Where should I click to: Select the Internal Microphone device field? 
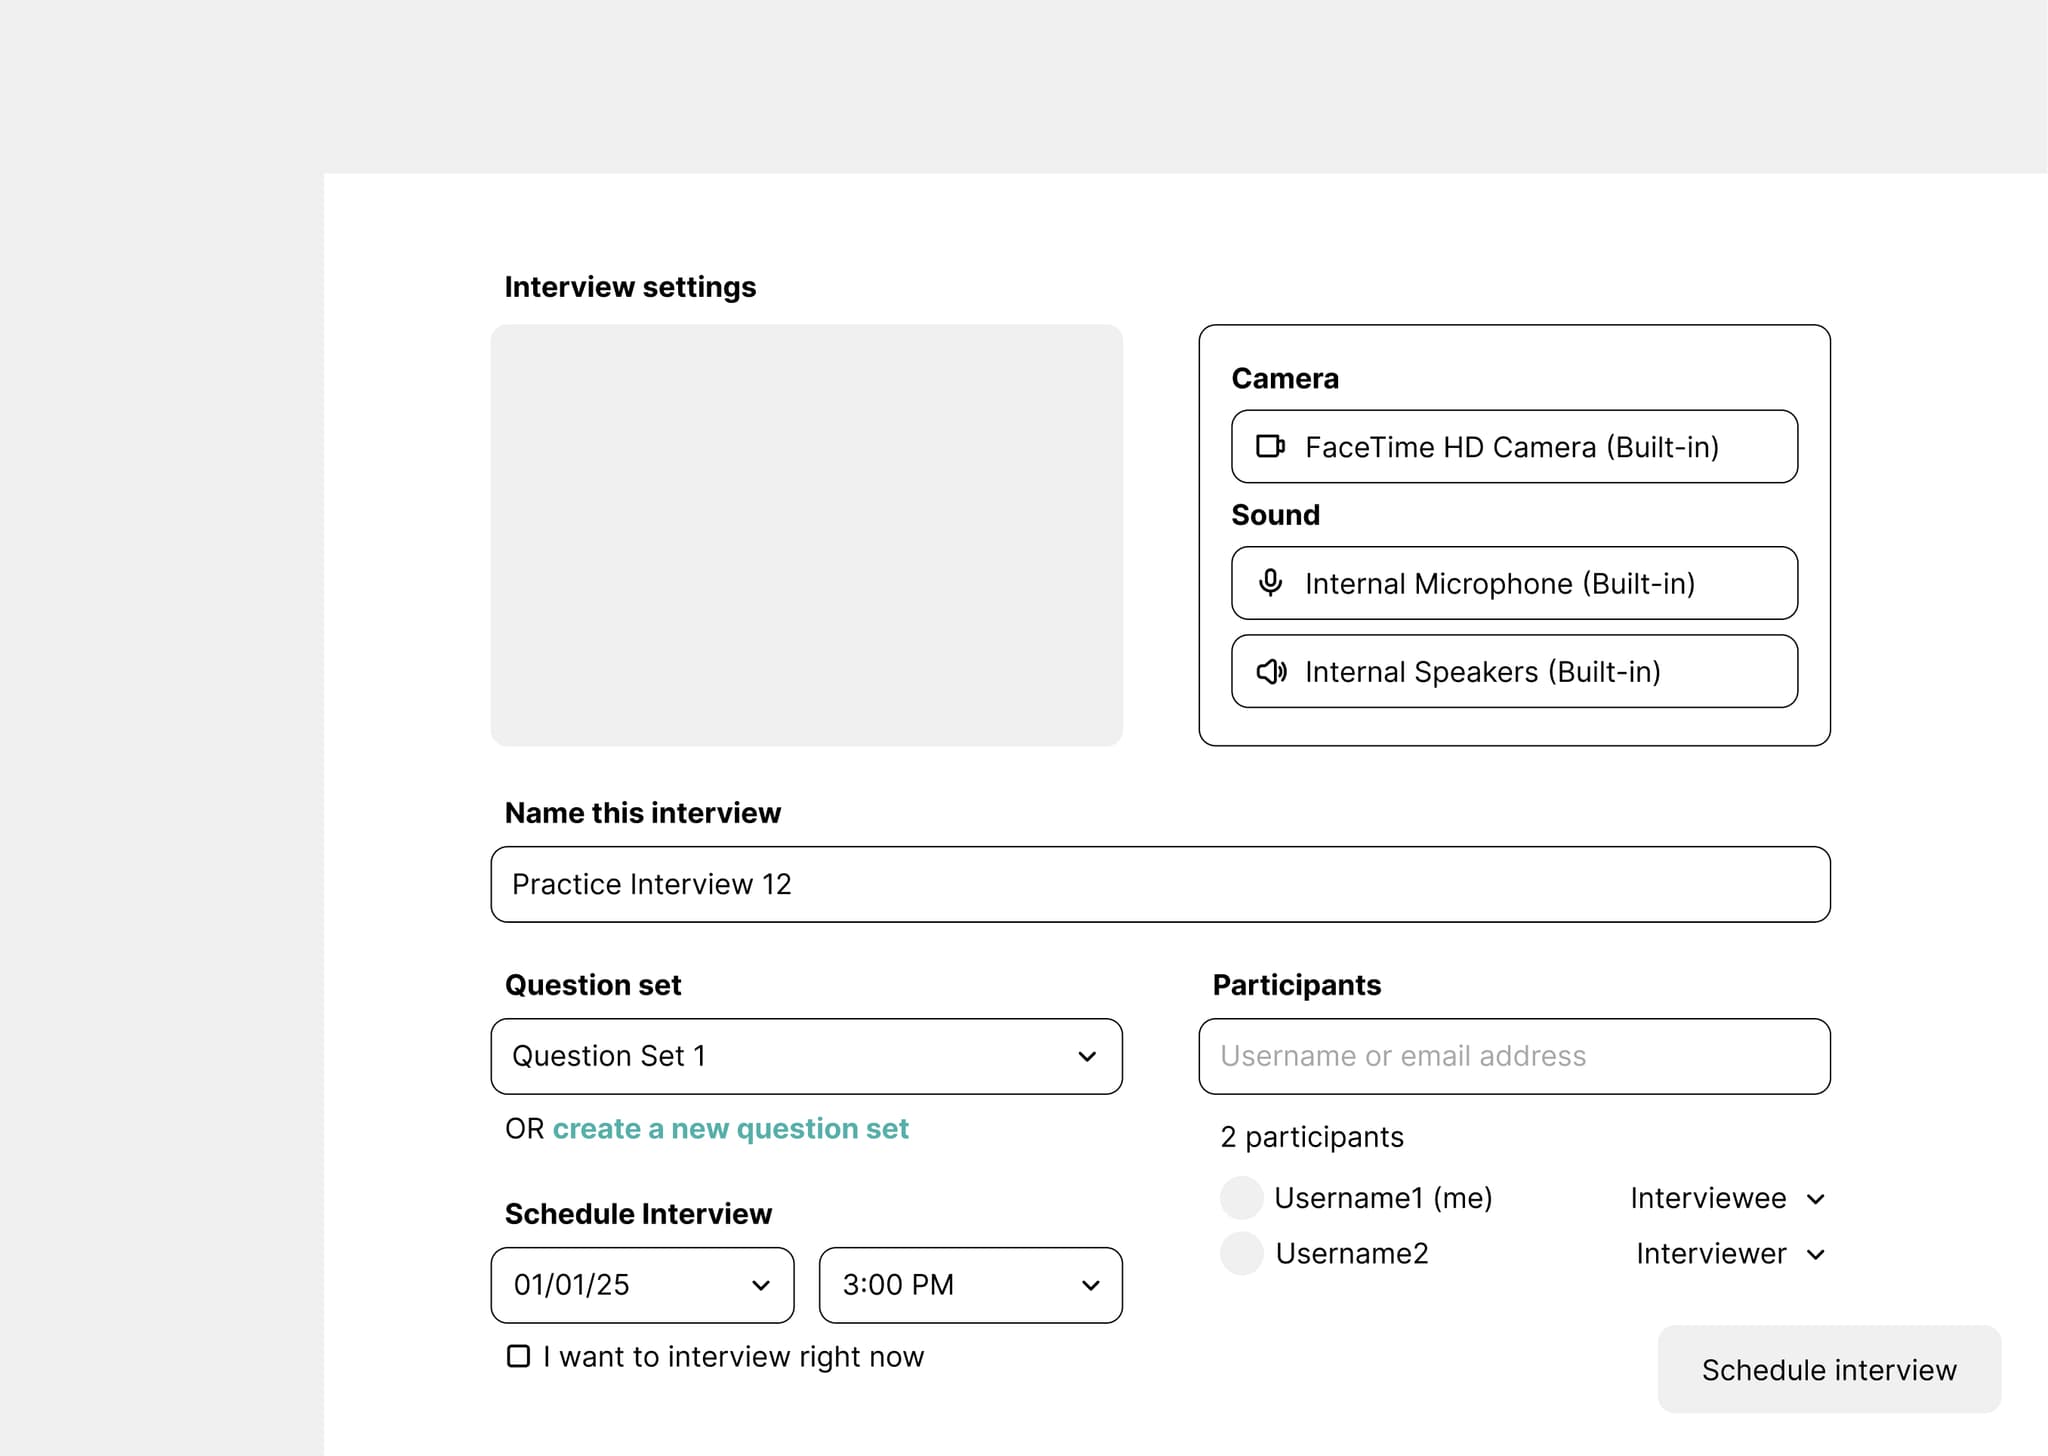[1514, 583]
